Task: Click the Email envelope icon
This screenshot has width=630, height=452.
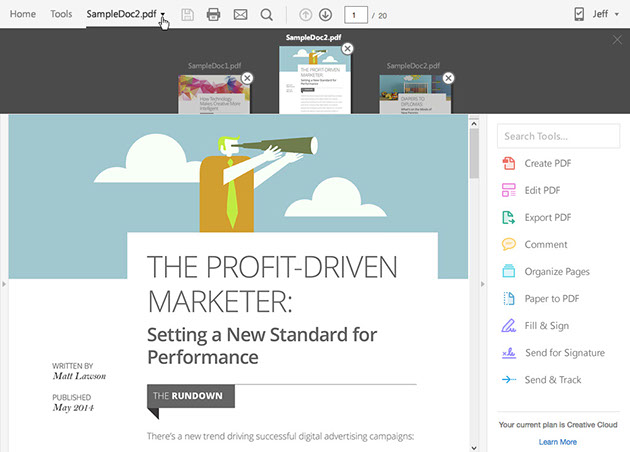Action: click(x=240, y=15)
